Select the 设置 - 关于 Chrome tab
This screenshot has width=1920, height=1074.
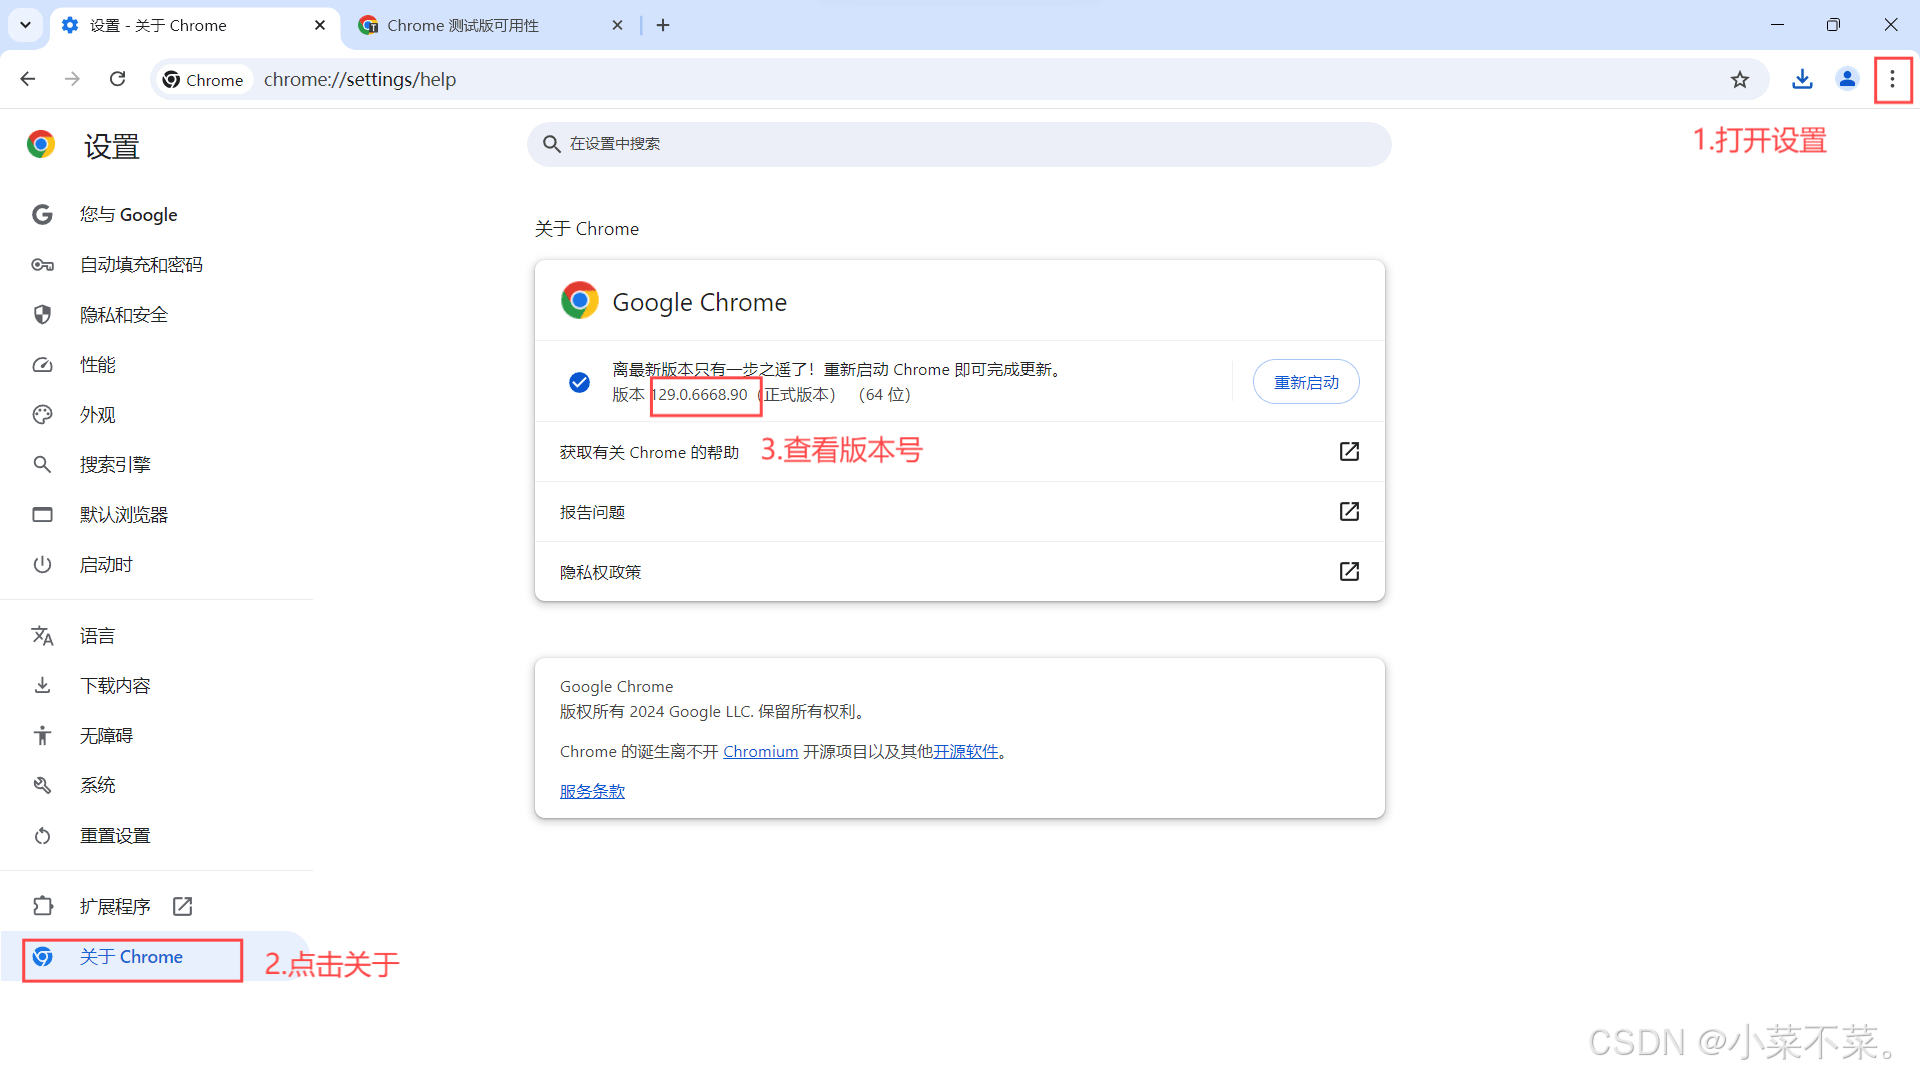tap(194, 25)
